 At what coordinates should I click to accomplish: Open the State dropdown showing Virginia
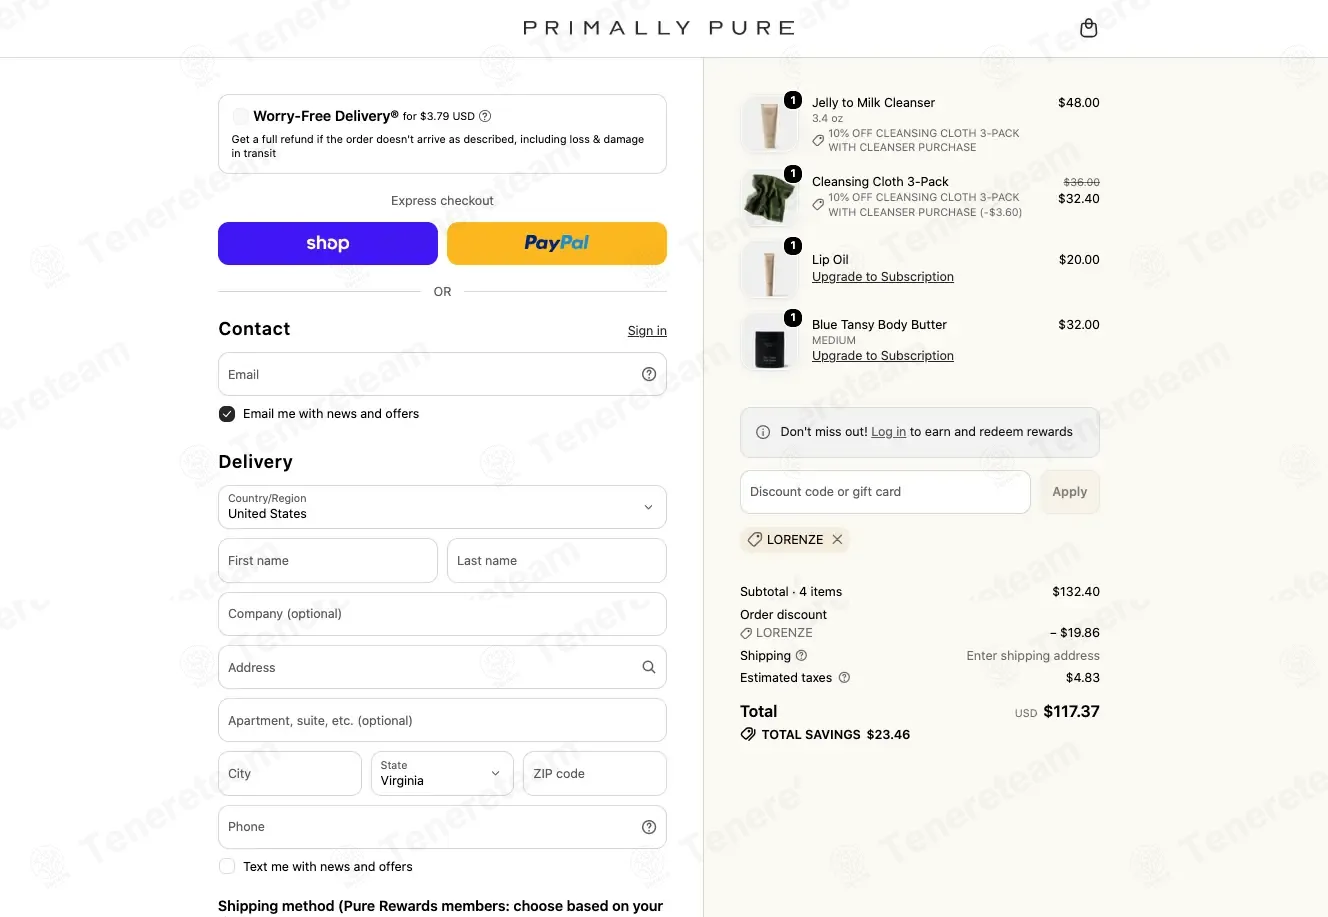point(442,774)
